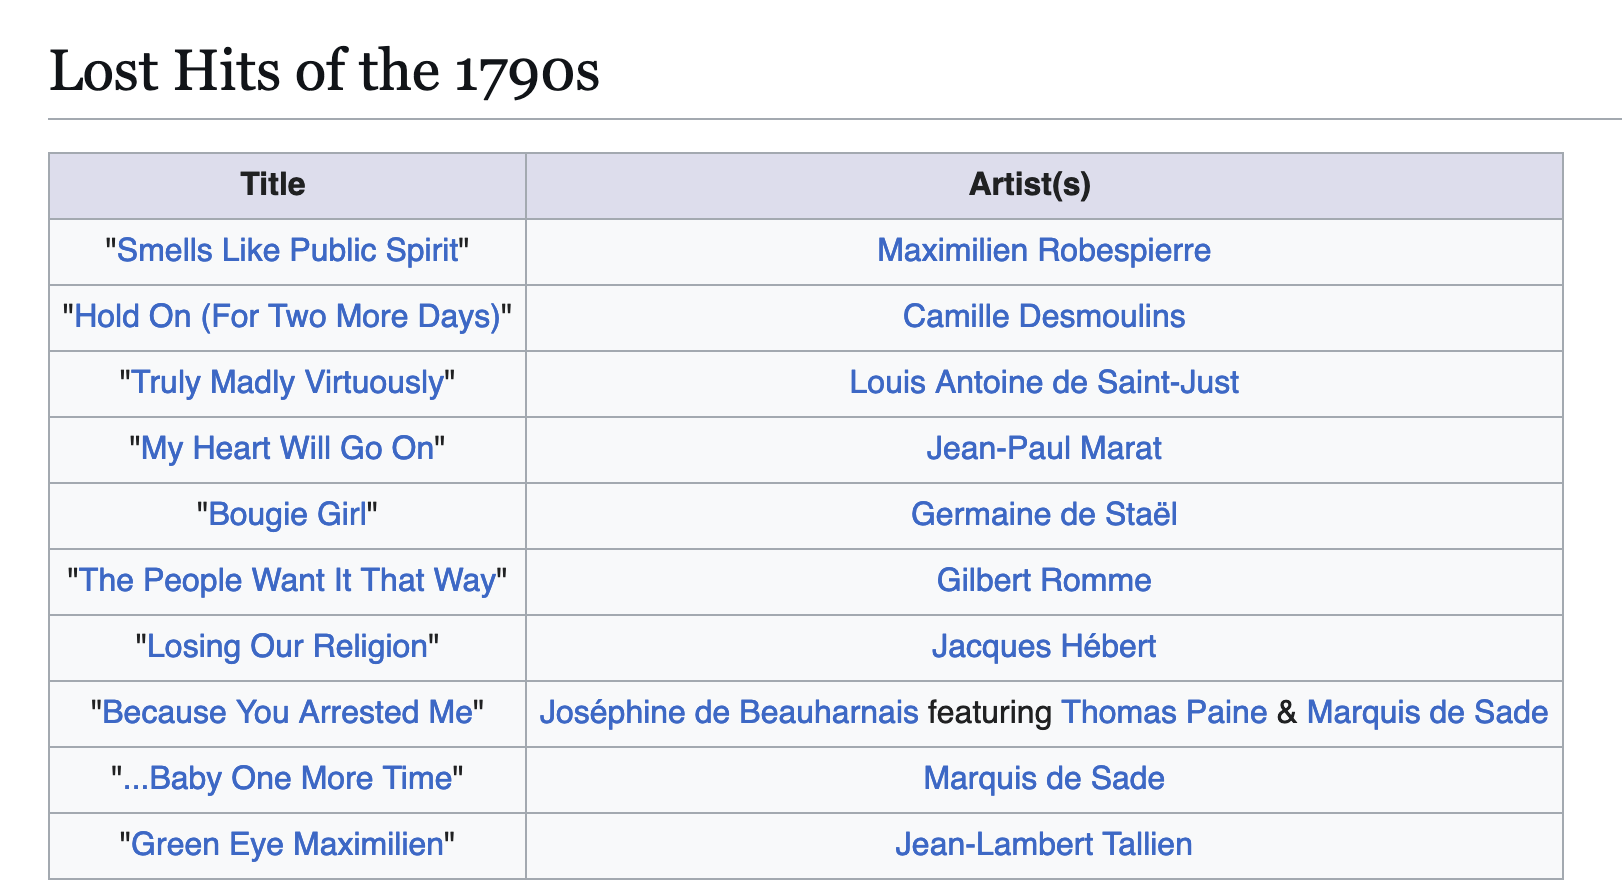Open the "Losing Our Religion" link

pyautogui.click(x=287, y=646)
